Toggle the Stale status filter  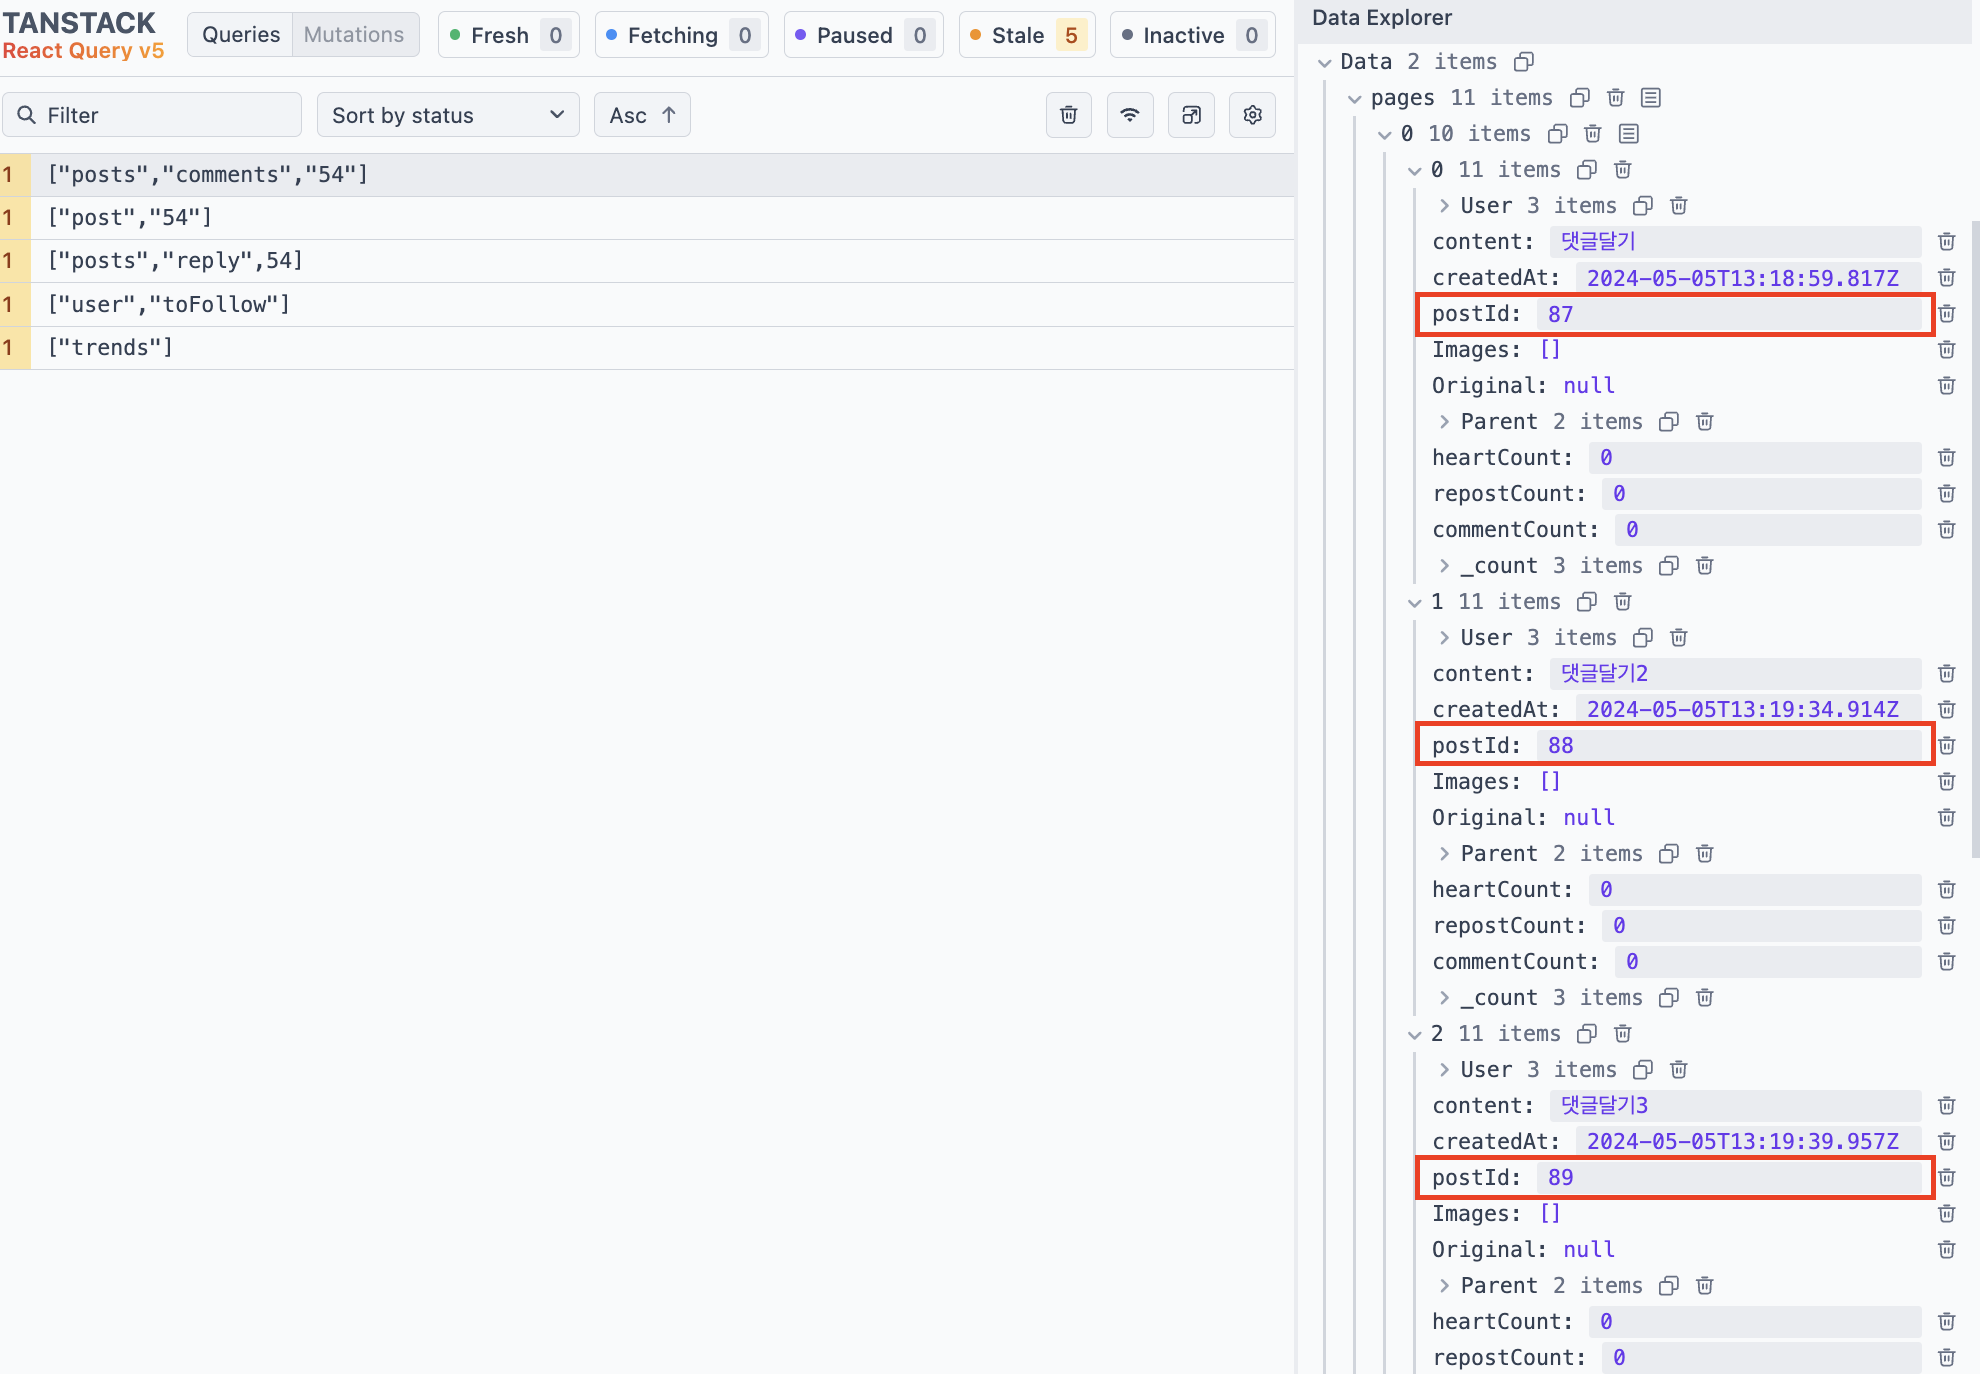pos(1027,35)
